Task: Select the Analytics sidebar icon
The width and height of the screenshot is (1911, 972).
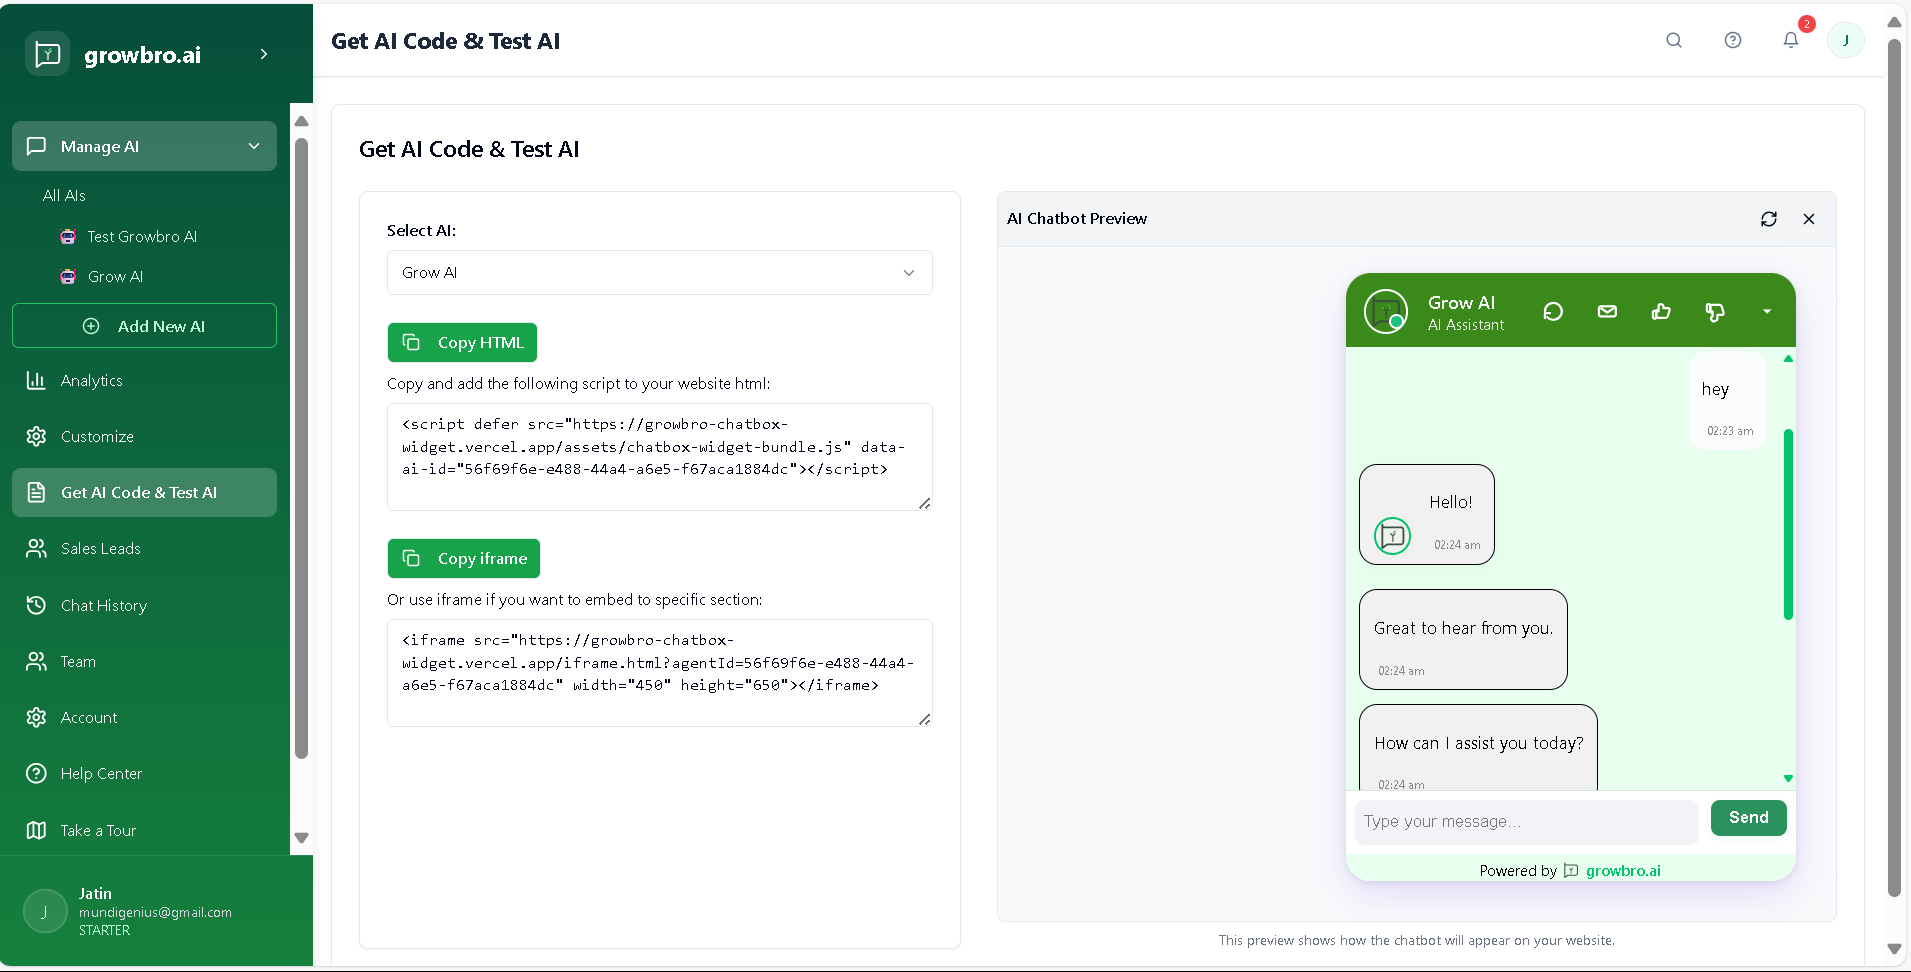Action: click(x=36, y=380)
